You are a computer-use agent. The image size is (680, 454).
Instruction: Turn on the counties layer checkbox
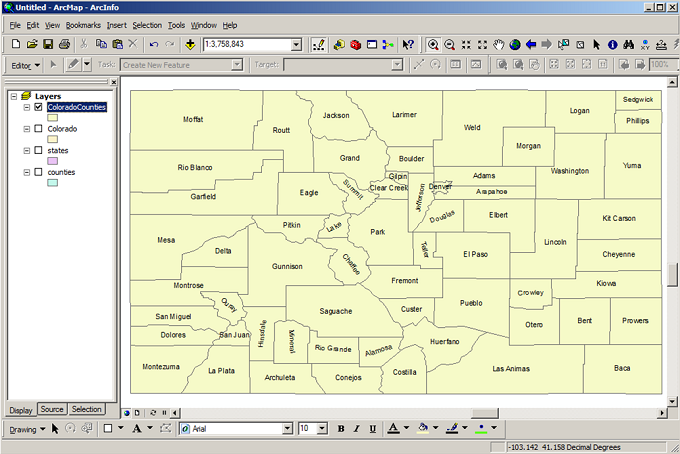pyautogui.click(x=38, y=172)
